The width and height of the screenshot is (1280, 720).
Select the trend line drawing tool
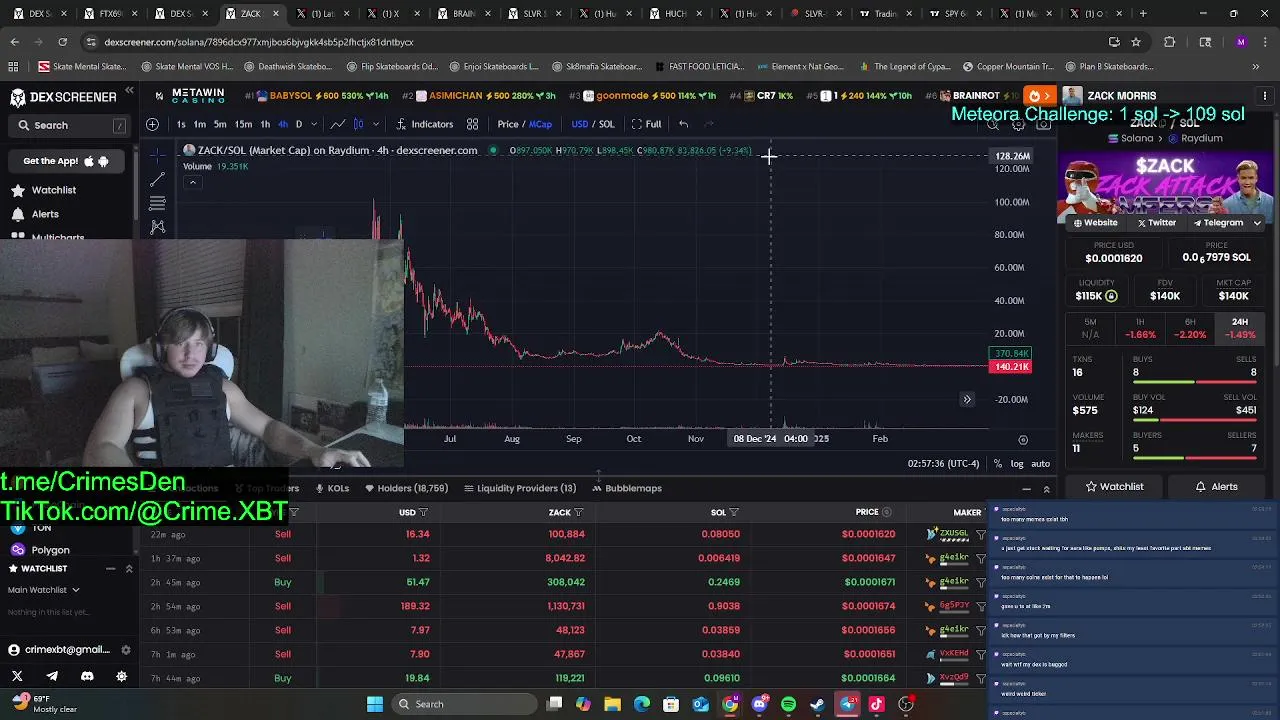[157, 179]
